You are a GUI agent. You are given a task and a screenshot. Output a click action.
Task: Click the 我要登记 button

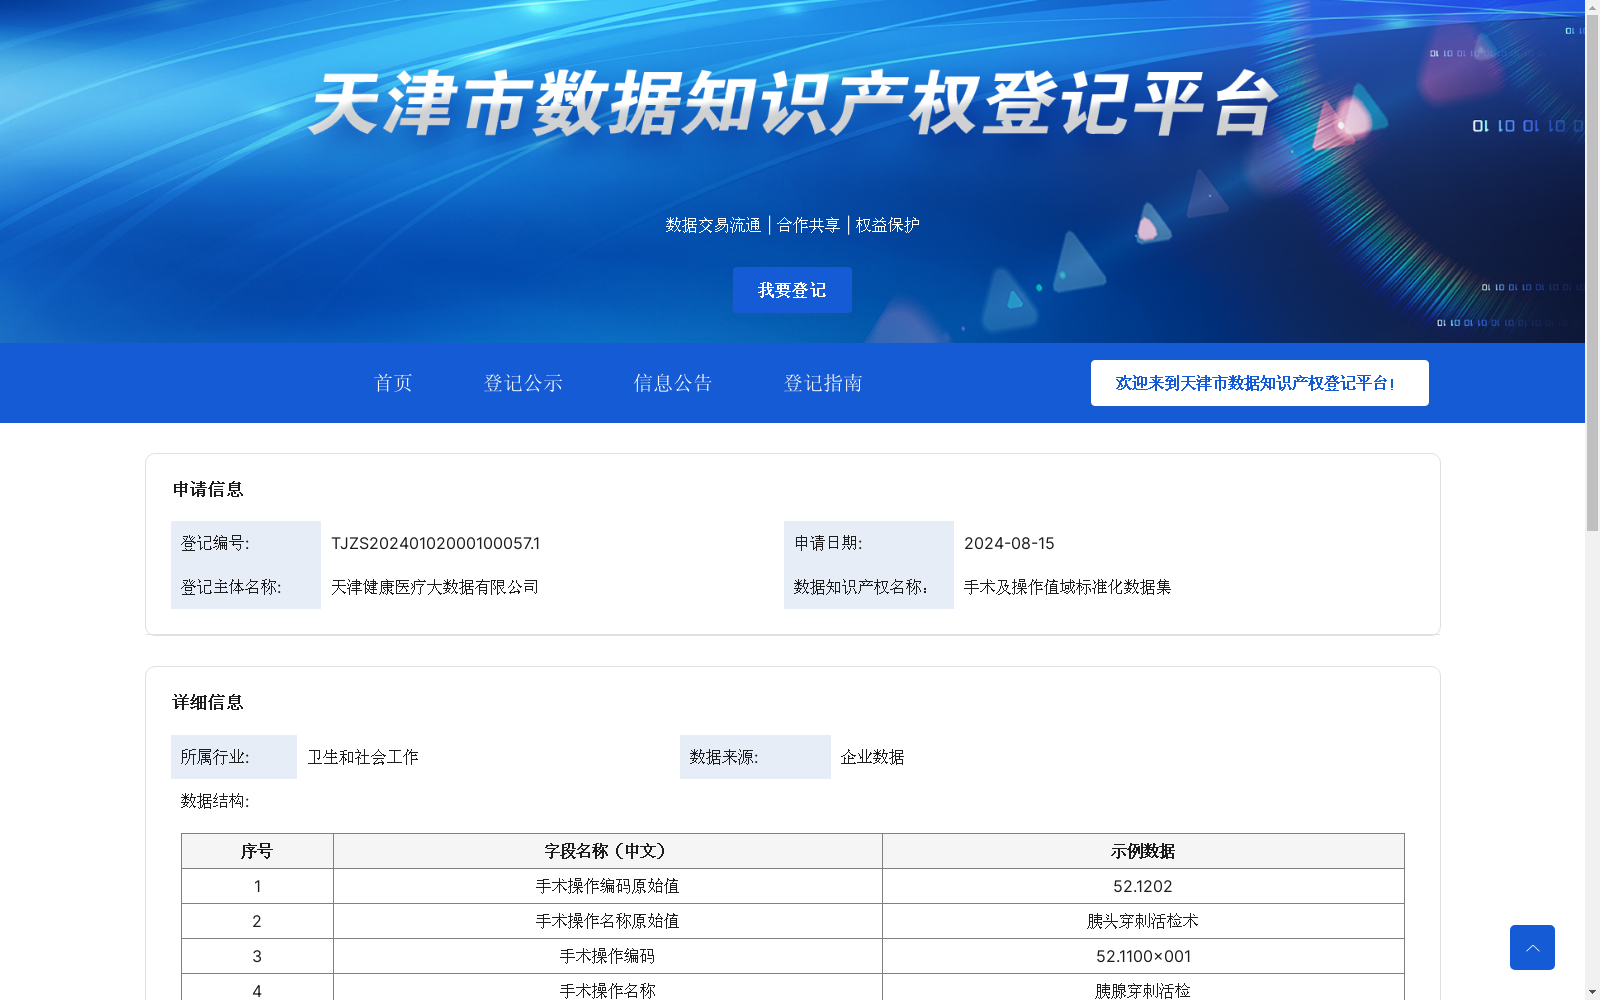pos(792,290)
